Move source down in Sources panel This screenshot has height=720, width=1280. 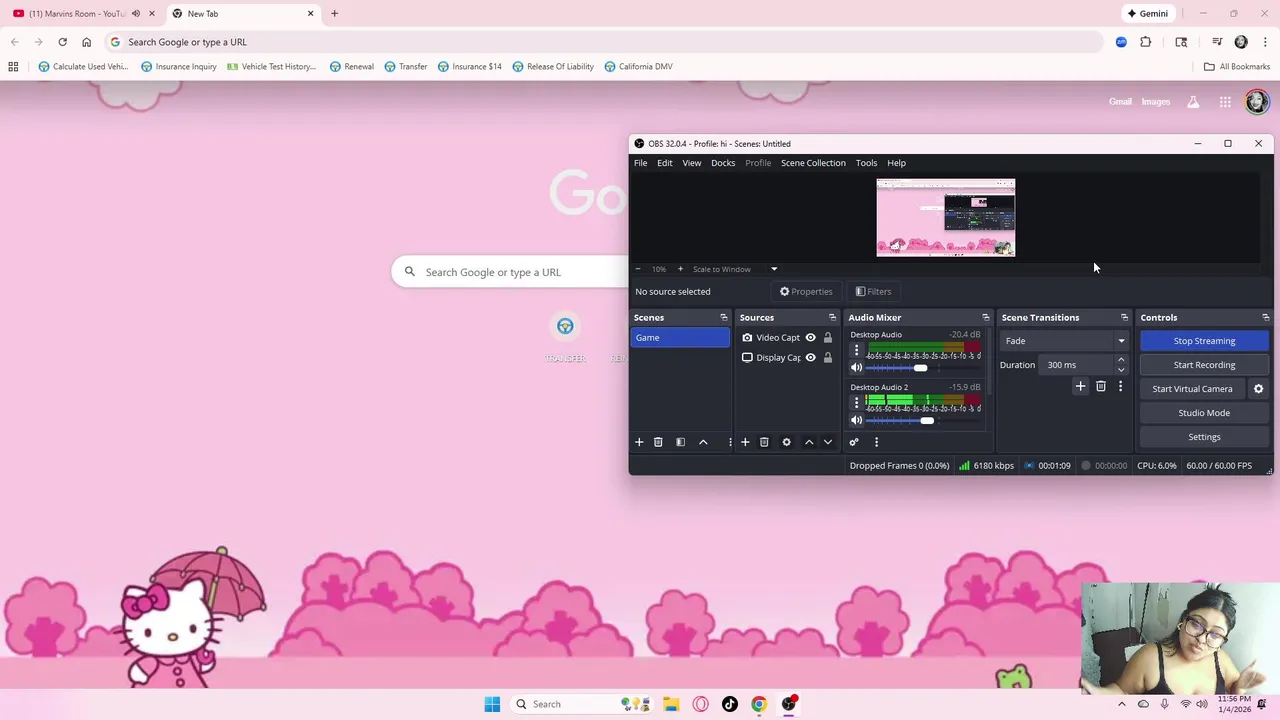click(828, 442)
